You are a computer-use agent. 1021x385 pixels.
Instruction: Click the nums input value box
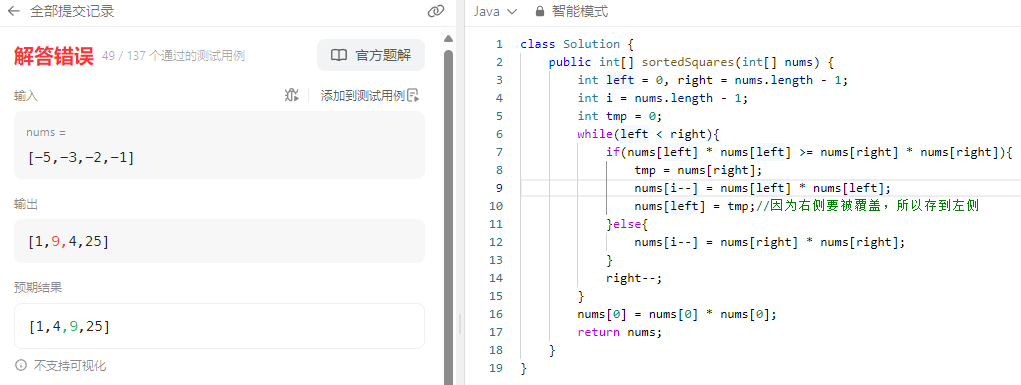(219, 145)
